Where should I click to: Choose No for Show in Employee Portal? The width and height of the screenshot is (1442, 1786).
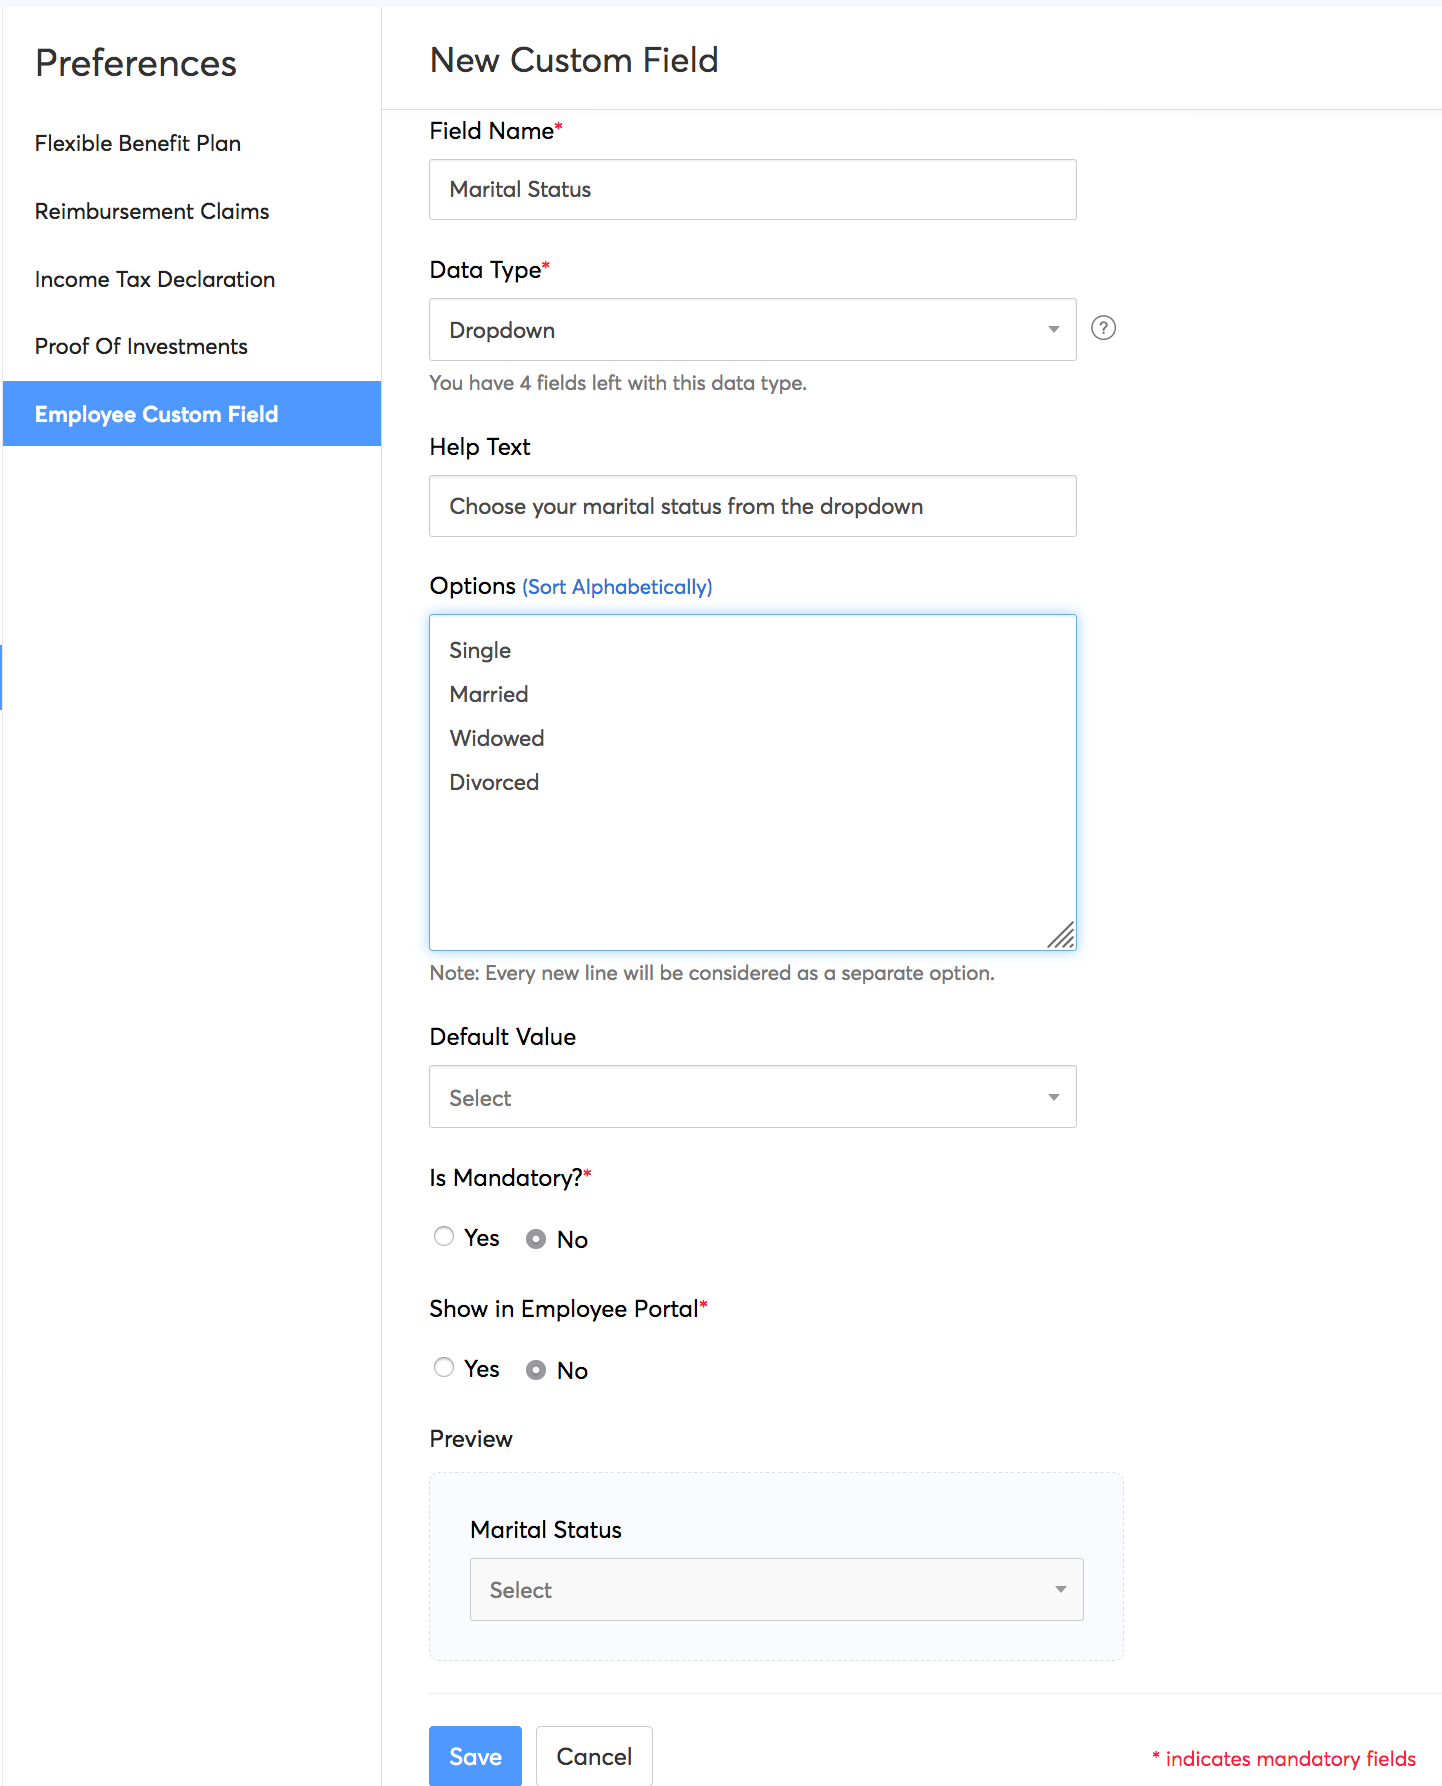point(536,1370)
